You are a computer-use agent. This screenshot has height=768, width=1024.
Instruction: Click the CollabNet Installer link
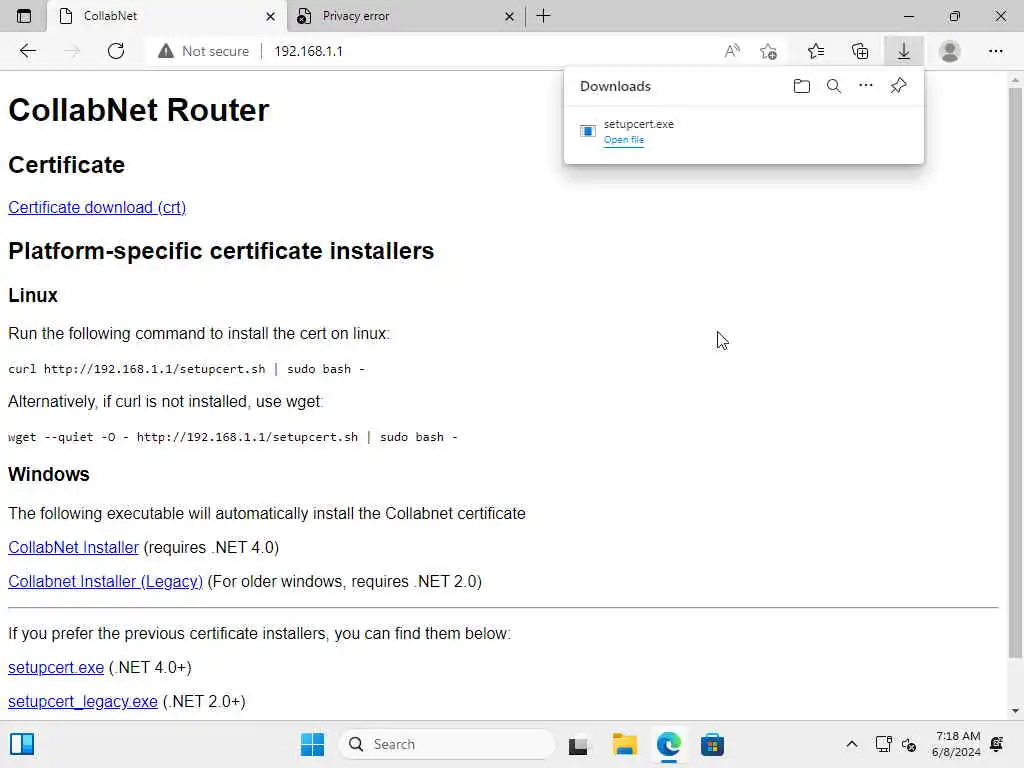point(73,547)
